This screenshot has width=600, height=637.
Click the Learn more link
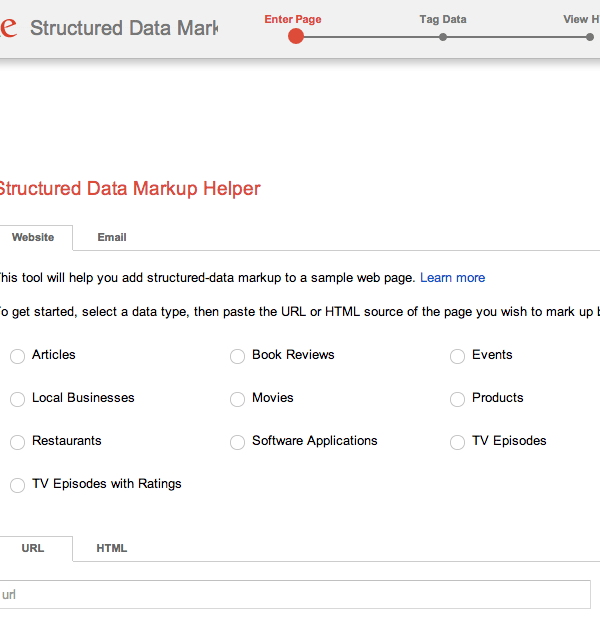click(x=453, y=278)
